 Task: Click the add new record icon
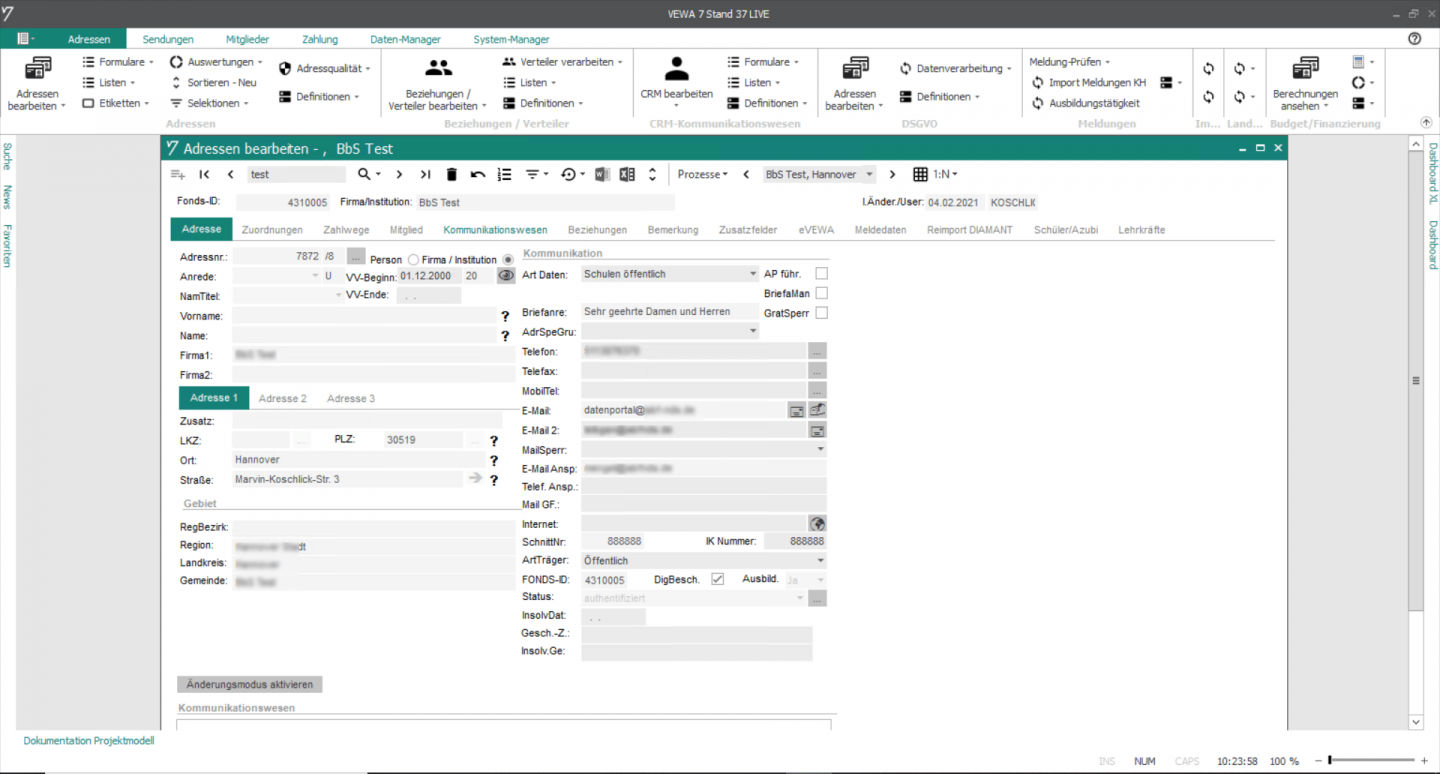point(178,174)
